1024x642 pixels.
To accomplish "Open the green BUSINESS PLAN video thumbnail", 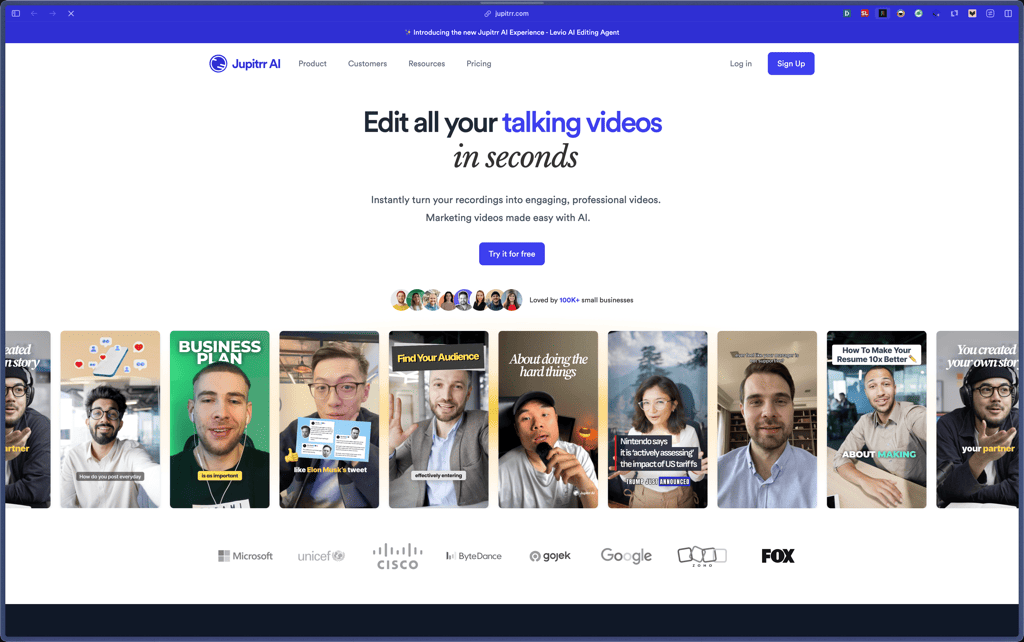I will pos(219,419).
